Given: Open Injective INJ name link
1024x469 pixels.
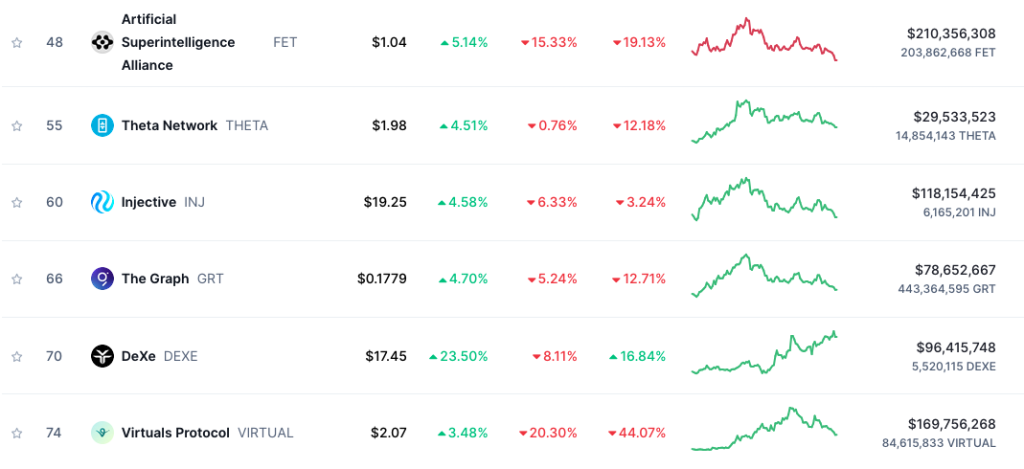Looking at the screenshot, I should click(163, 202).
